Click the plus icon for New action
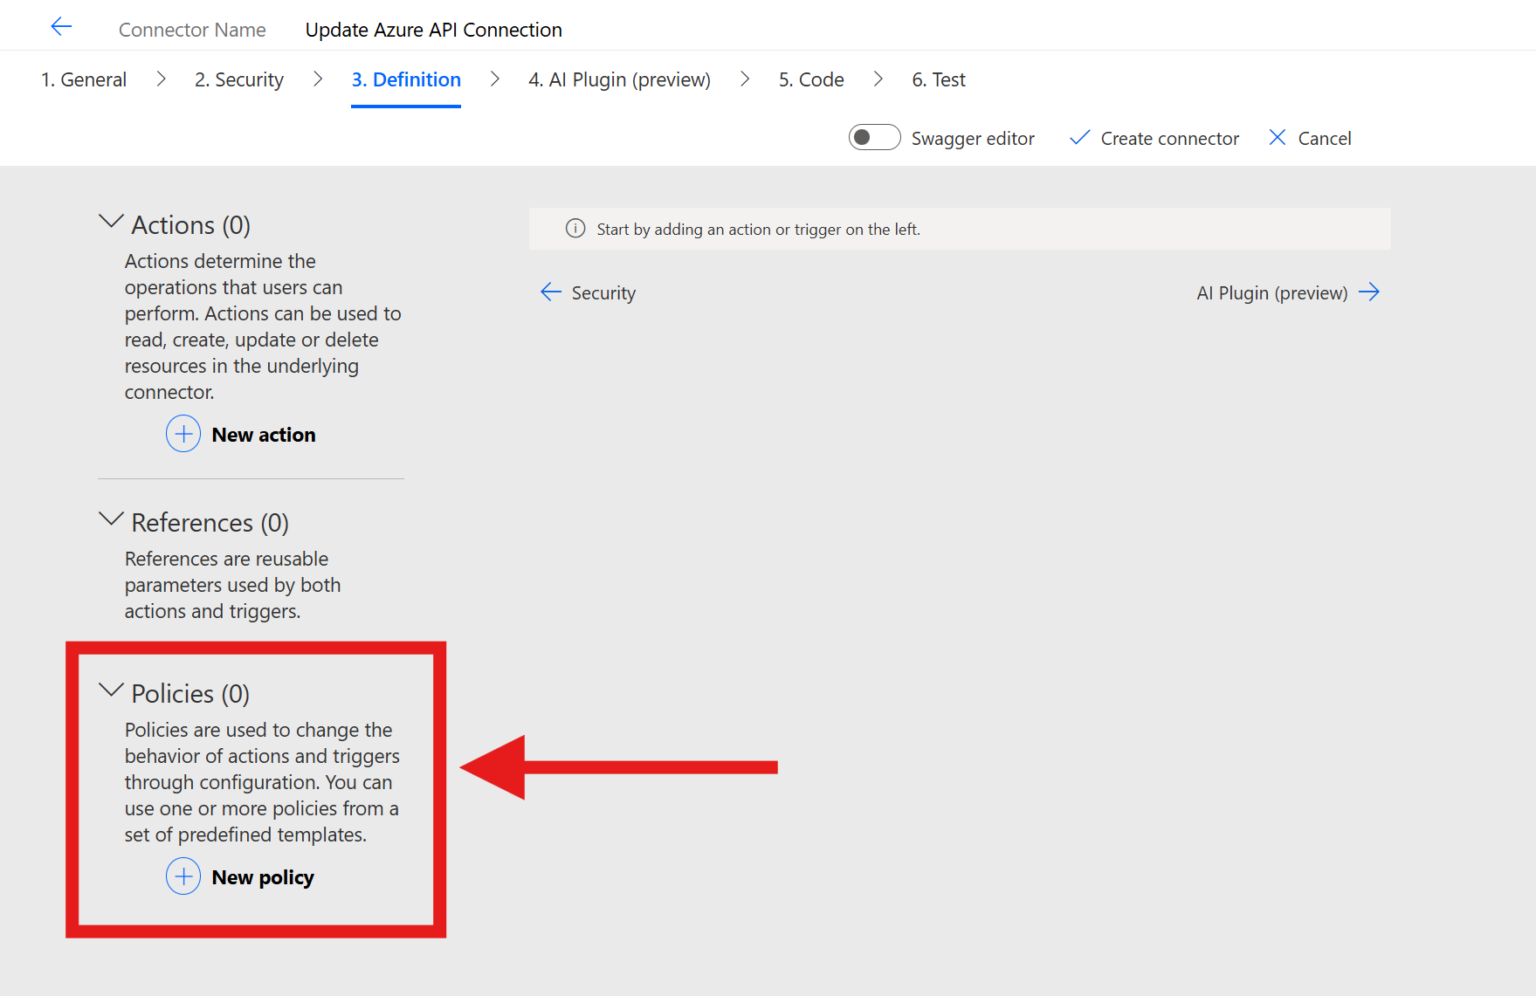Image resolution: width=1536 pixels, height=996 pixels. click(x=183, y=434)
